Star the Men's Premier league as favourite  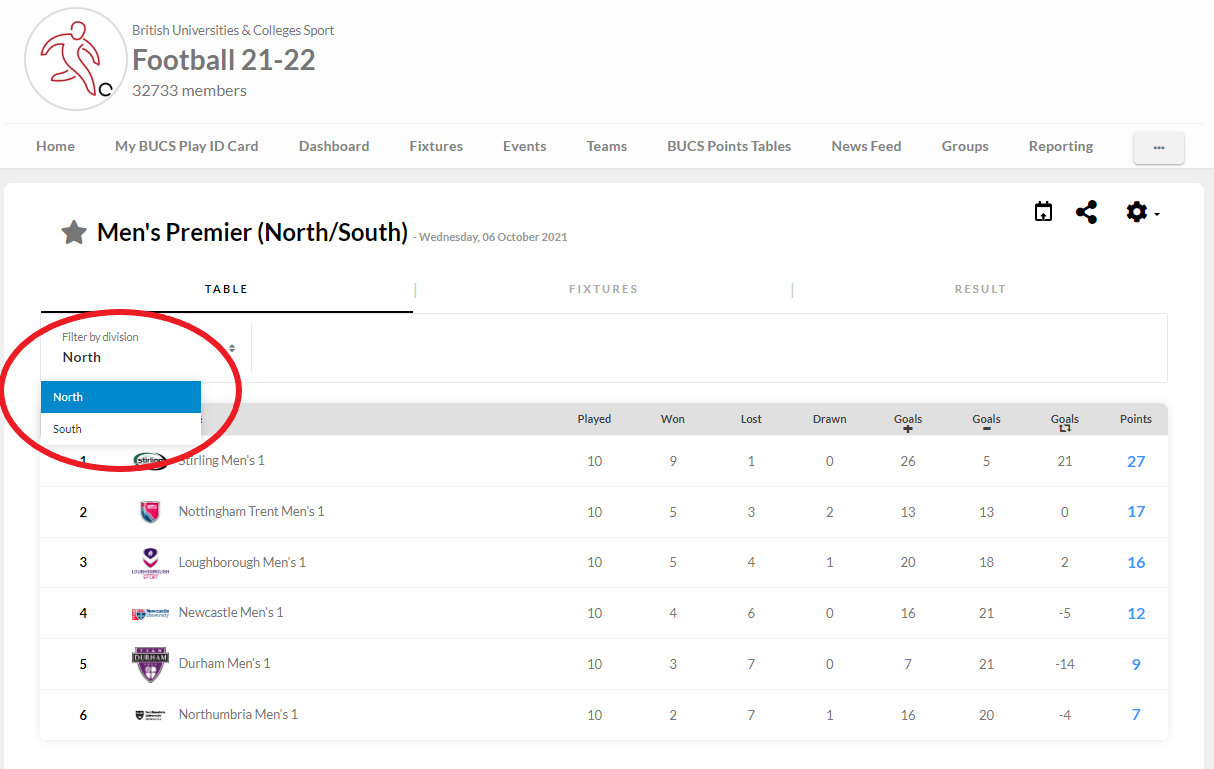click(74, 233)
